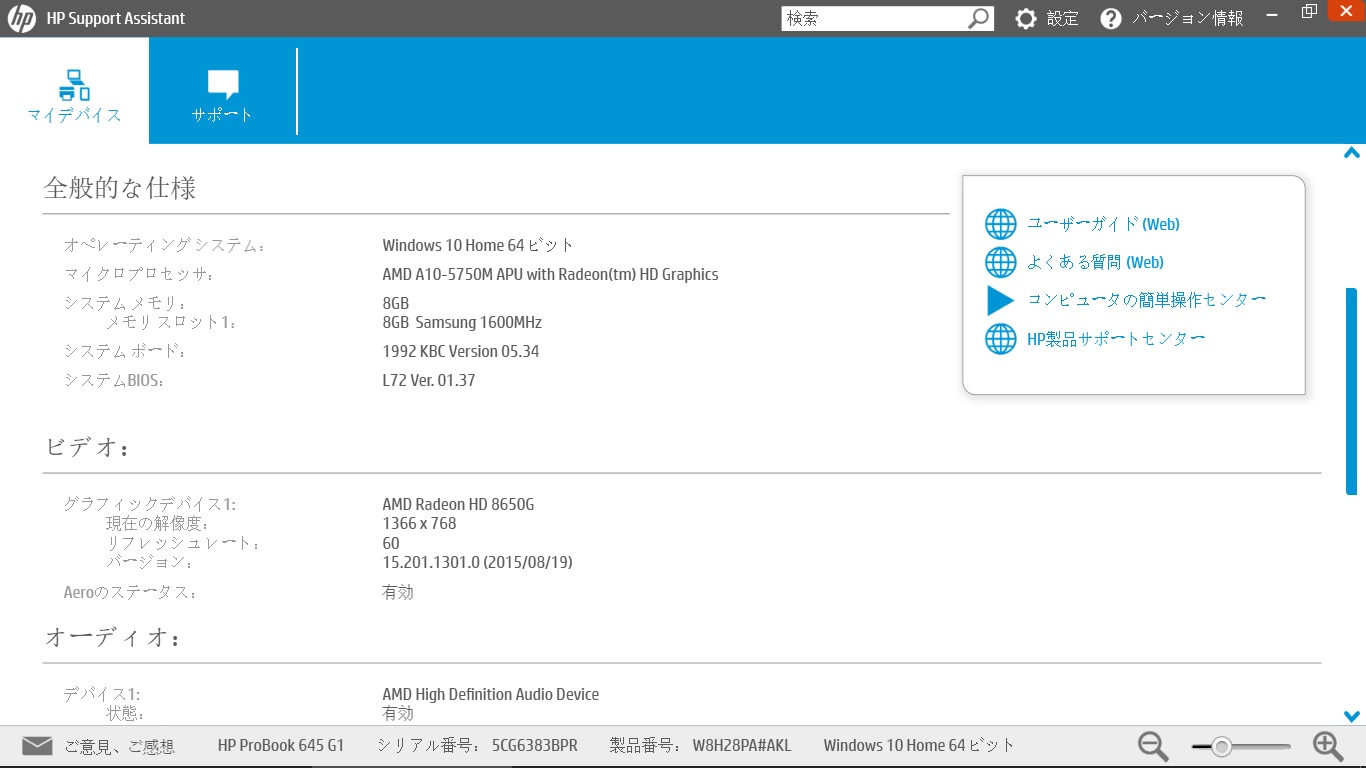
Task: Click the search magnifier icon
Action: click(979, 18)
